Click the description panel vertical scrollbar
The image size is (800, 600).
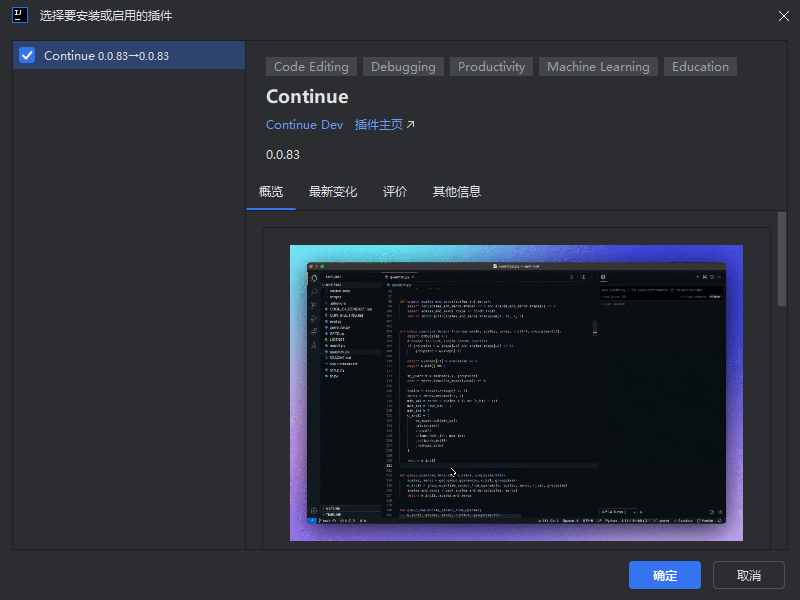[x=782, y=259]
